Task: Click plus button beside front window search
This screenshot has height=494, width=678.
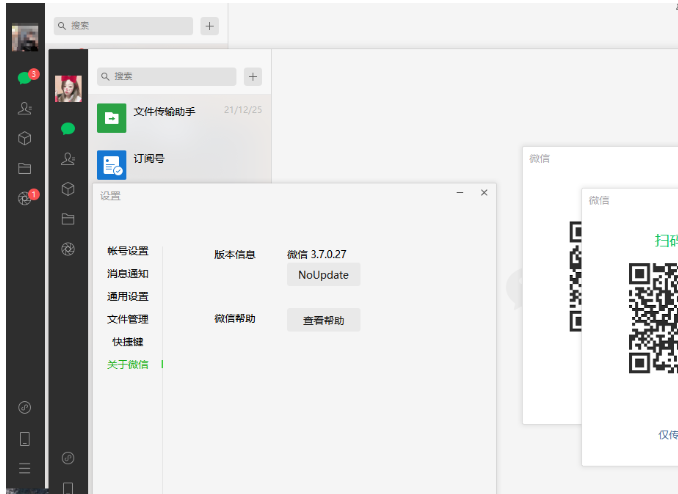Action: (253, 77)
